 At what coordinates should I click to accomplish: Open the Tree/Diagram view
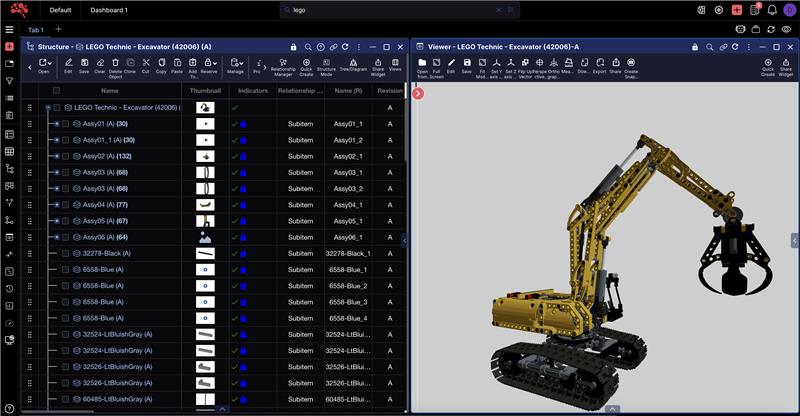point(353,65)
